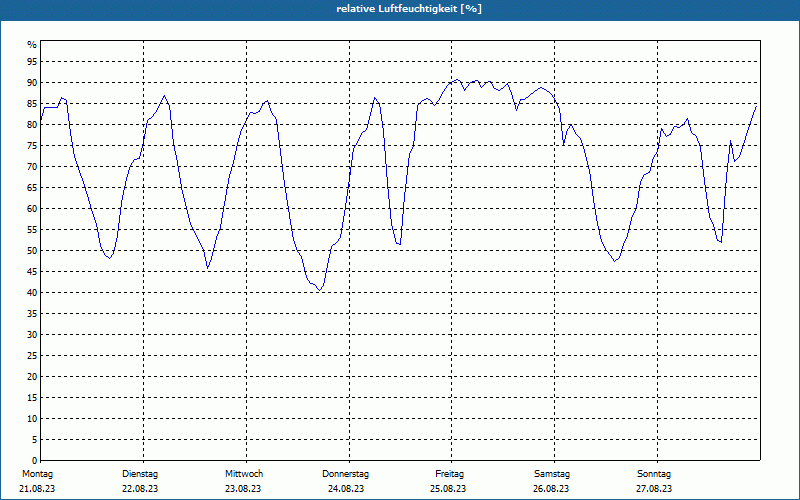Click the 10 y-axis value
This screenshot has width=800, height=500.
(32, 419)
